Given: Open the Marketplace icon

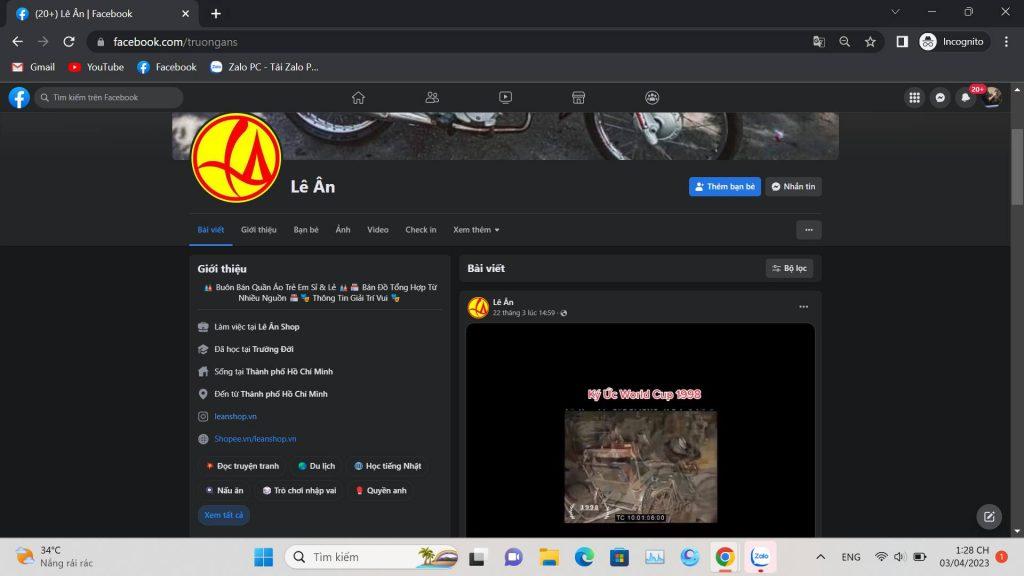Looking at the screenshot, I should (x=578, y=97).
